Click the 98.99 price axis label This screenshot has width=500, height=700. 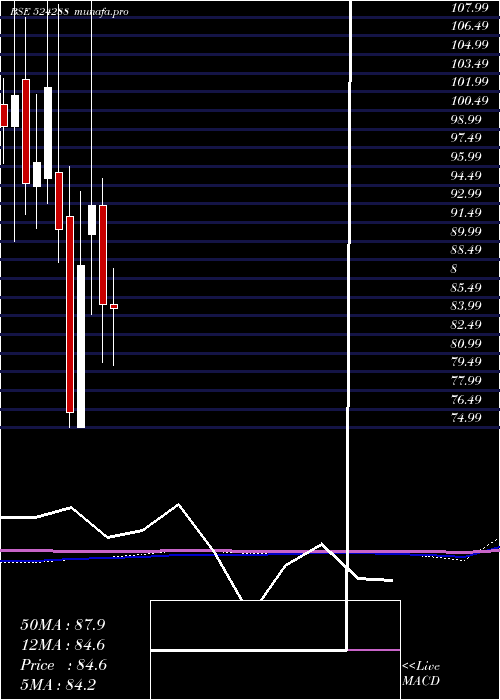point(466,119)
